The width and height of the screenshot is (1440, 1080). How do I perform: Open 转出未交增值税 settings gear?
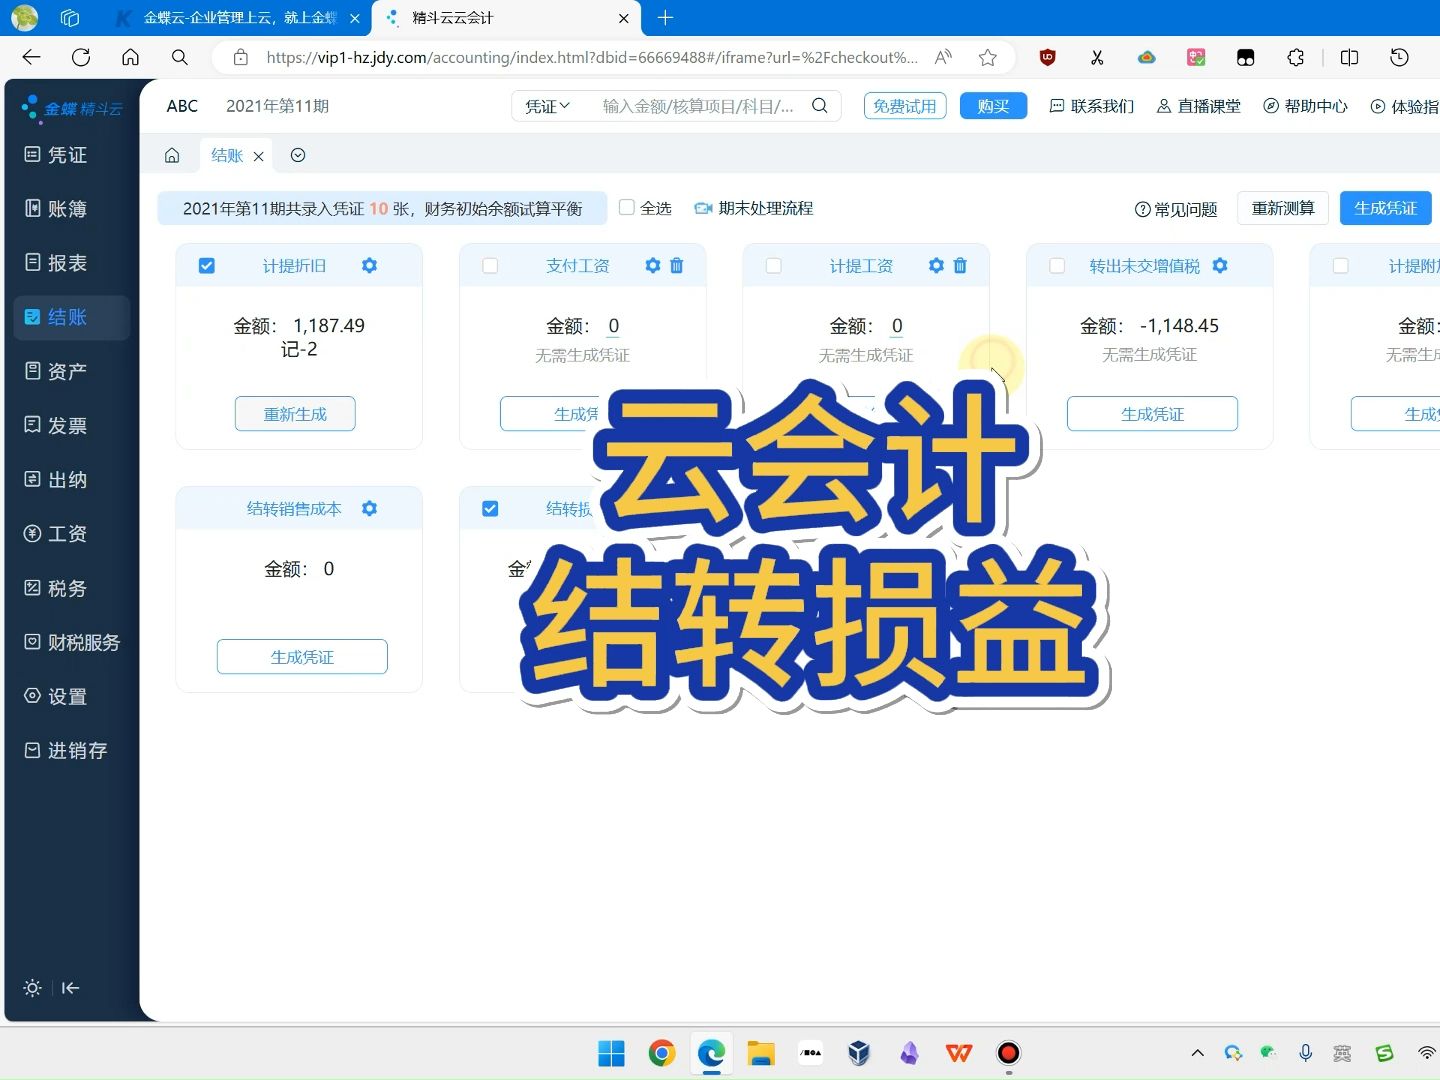click(x=1220, y=265)
